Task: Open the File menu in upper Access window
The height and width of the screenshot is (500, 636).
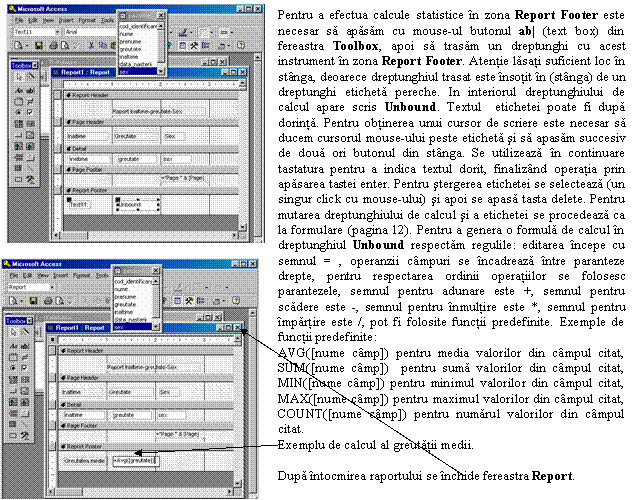Action: [17, 20]
